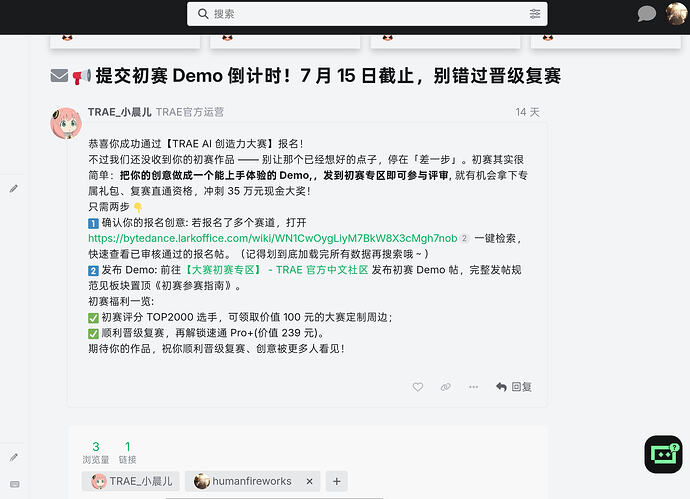Show more post actions via ellipsis
Viewport: 690px width, 499px height.
click(x=473, y=387)
